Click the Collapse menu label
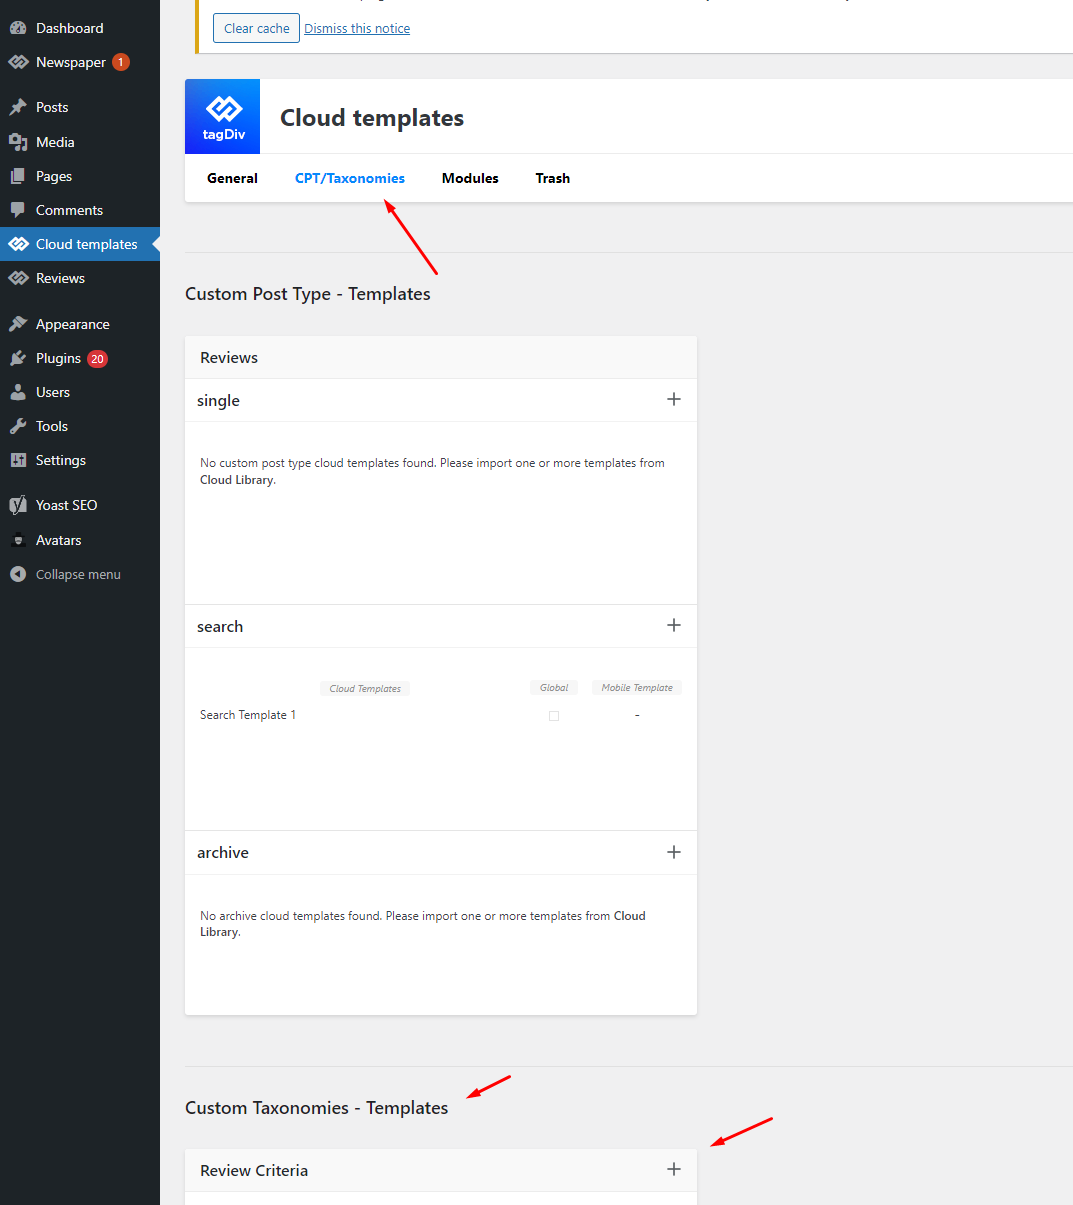 point(78,574)
